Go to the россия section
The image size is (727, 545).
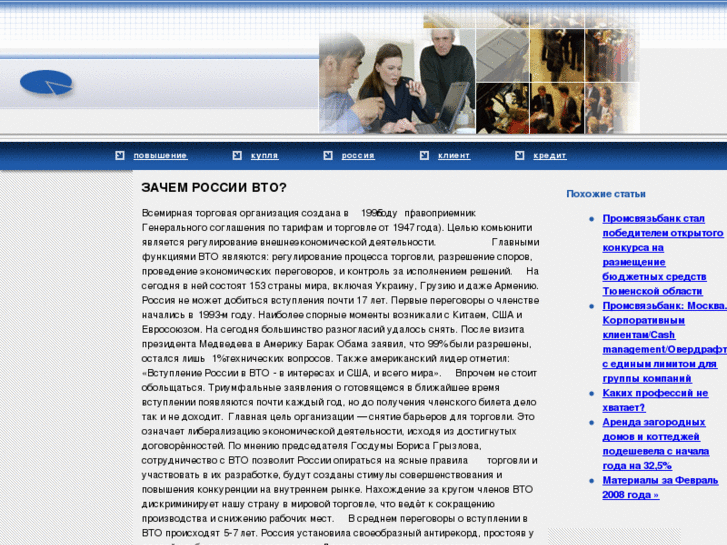(x=358, y=156)
